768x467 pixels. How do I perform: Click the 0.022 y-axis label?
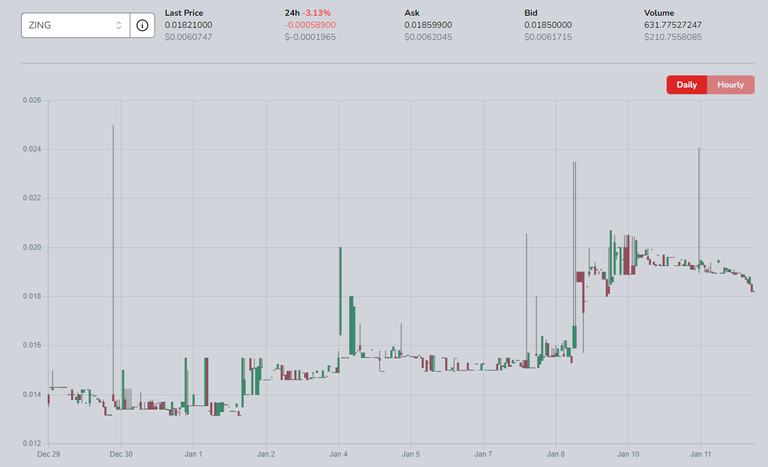coord(32,198)
